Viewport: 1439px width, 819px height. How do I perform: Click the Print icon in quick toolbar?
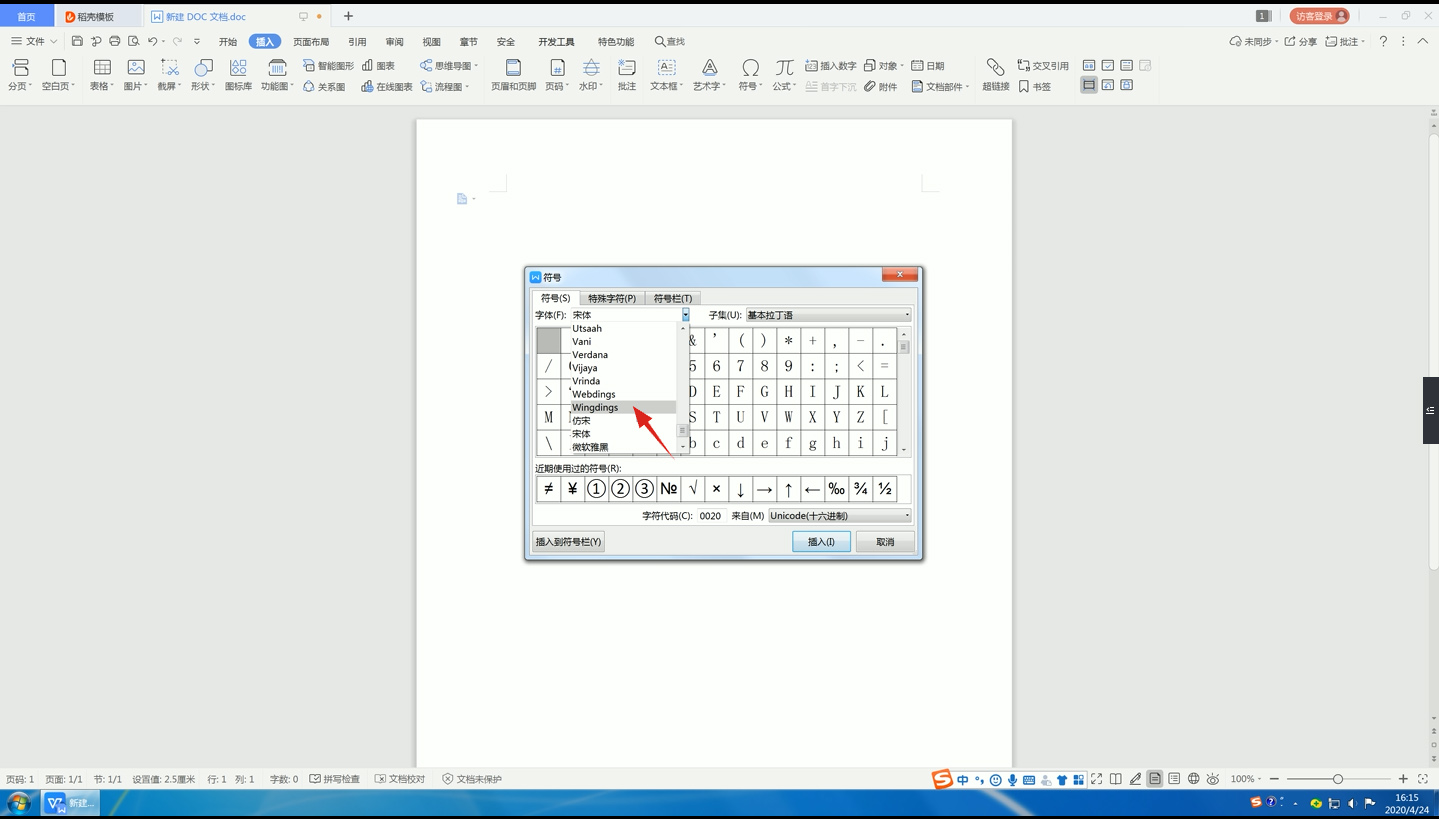115,41
